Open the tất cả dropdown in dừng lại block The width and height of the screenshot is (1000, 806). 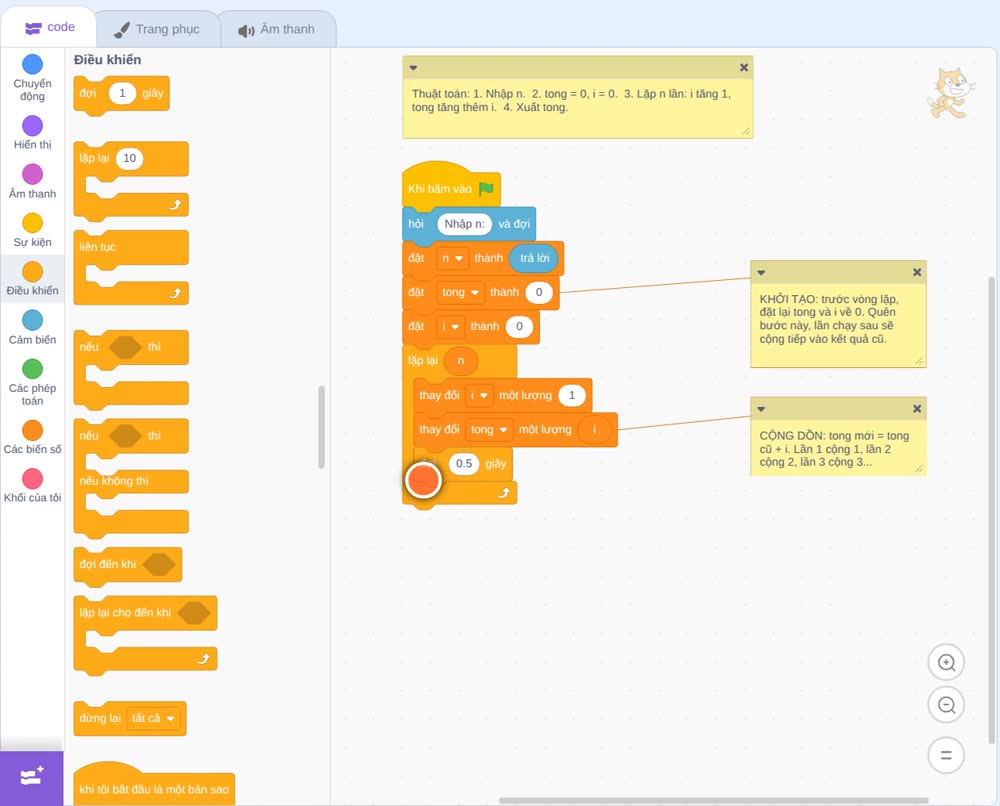pyautogui.click(x=152, y=719)
